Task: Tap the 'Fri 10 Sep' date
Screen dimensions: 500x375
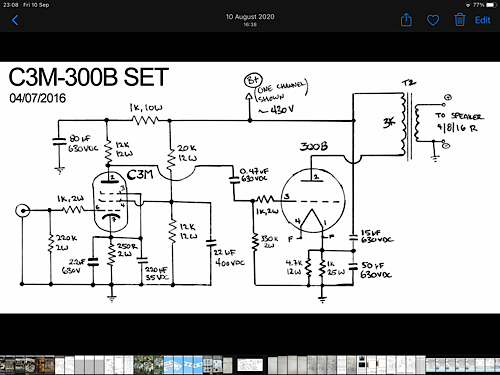Action: coord(36,5)
